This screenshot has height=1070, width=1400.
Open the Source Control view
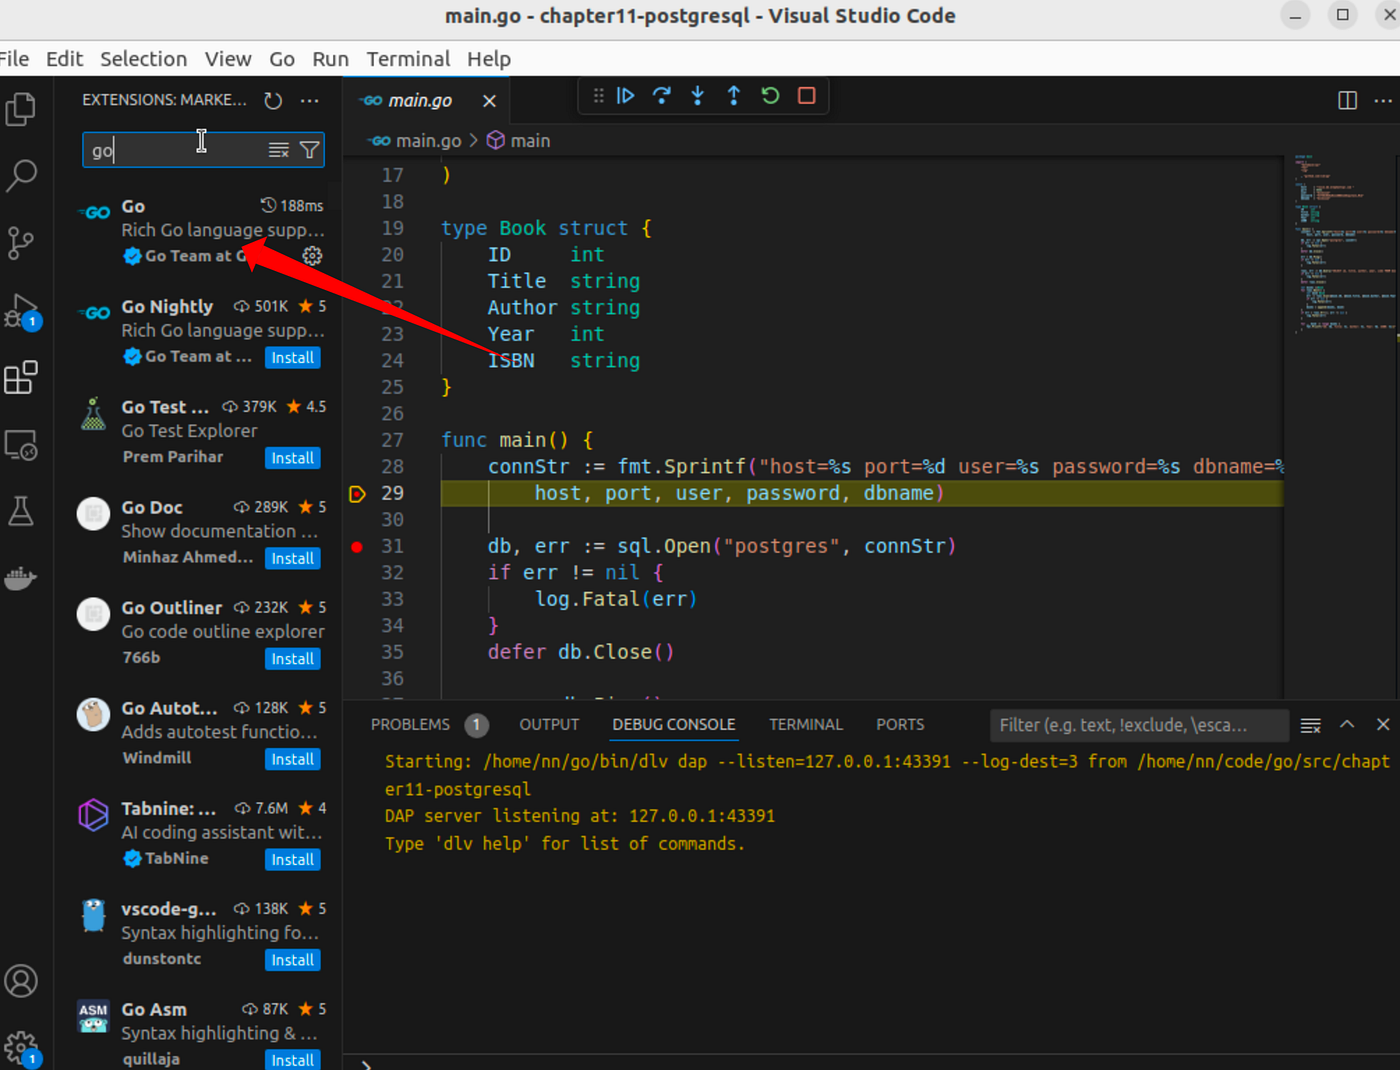[x=21, y=242]
